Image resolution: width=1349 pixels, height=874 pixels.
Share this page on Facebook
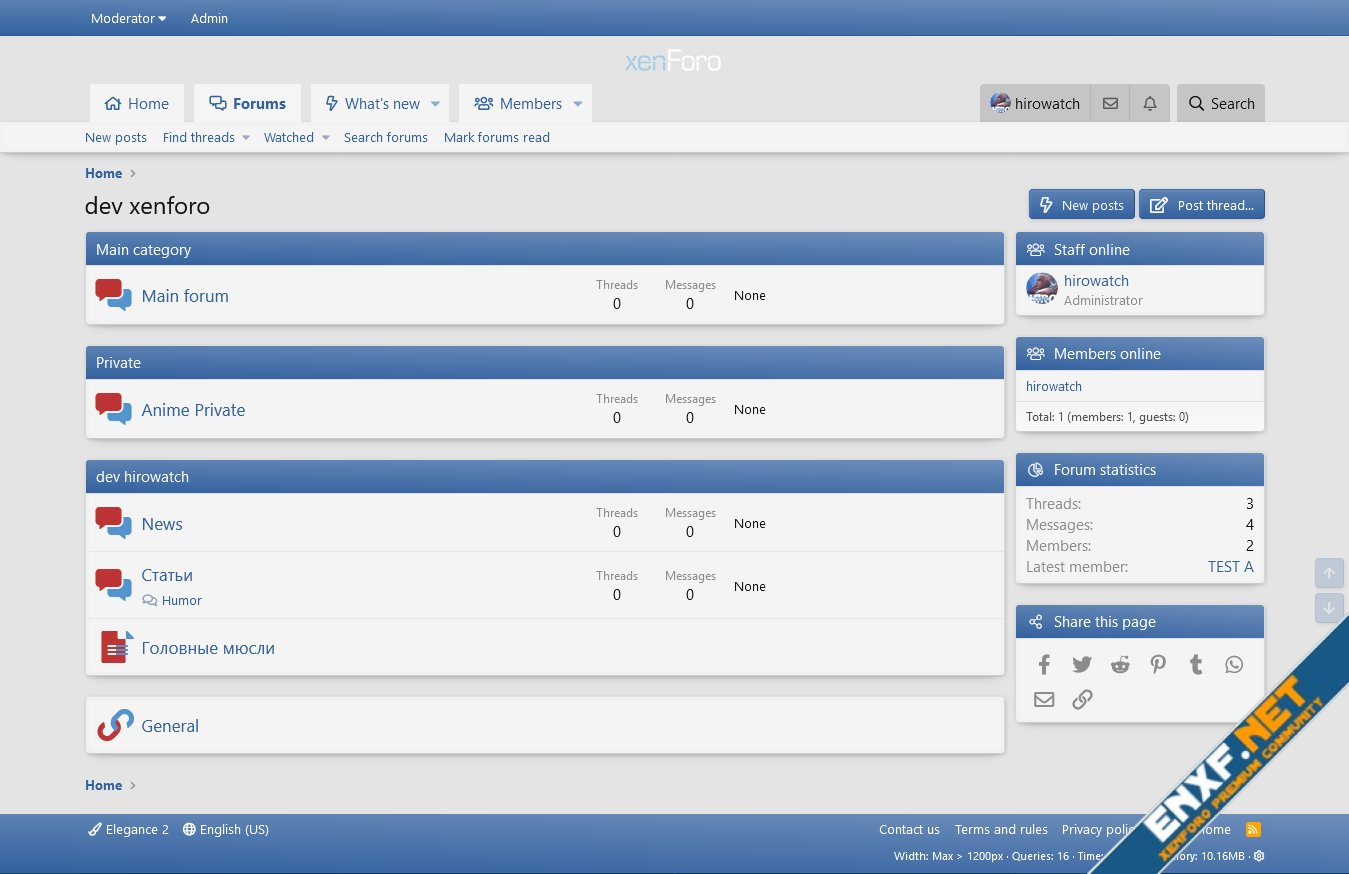point(1044,665)
